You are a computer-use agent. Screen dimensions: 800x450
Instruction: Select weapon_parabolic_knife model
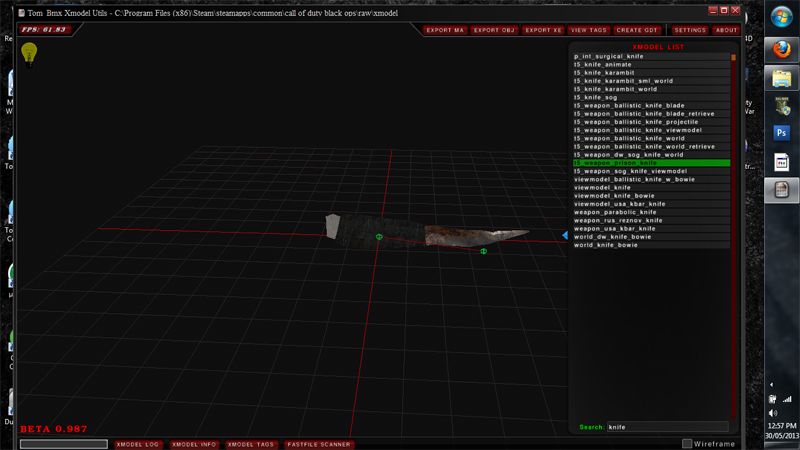click(x=652, y=212)
